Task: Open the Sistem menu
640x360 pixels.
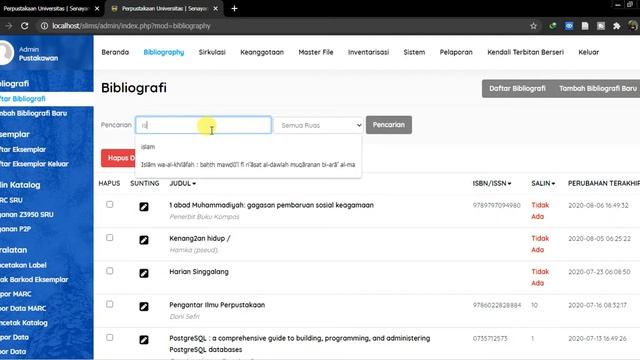Action: (414, 52)
